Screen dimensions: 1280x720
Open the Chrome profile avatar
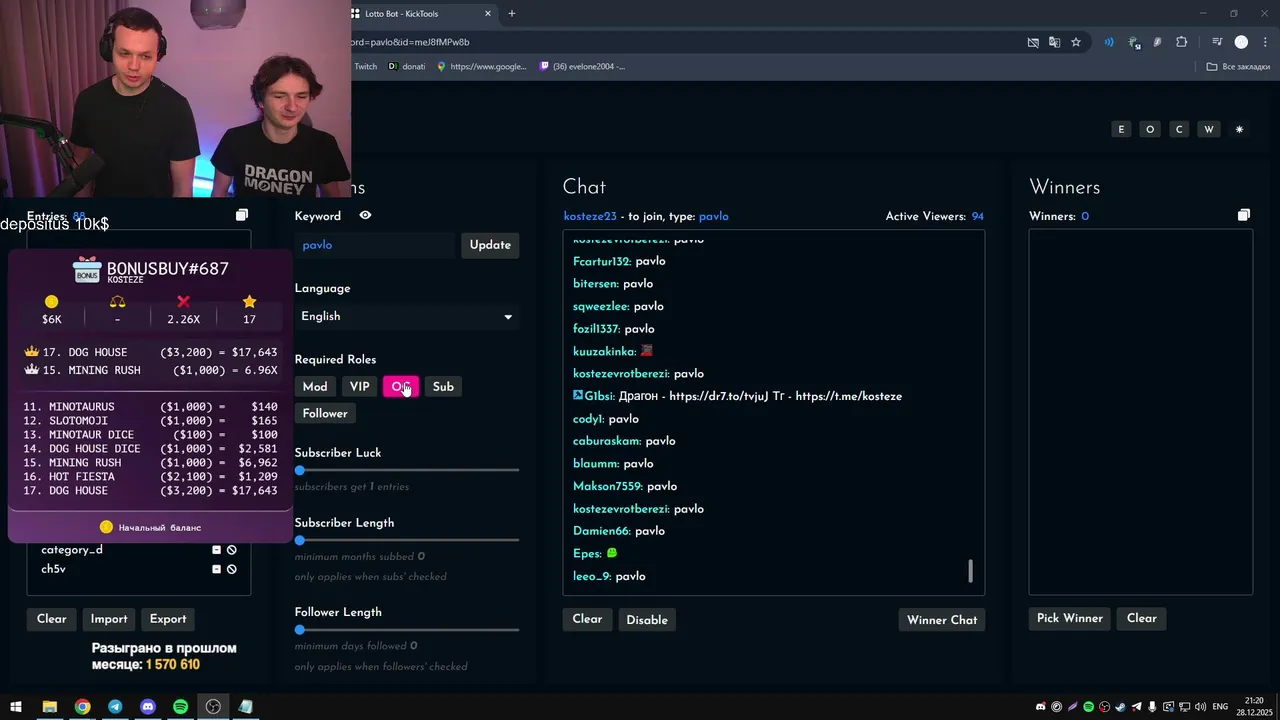(1241, 42)
